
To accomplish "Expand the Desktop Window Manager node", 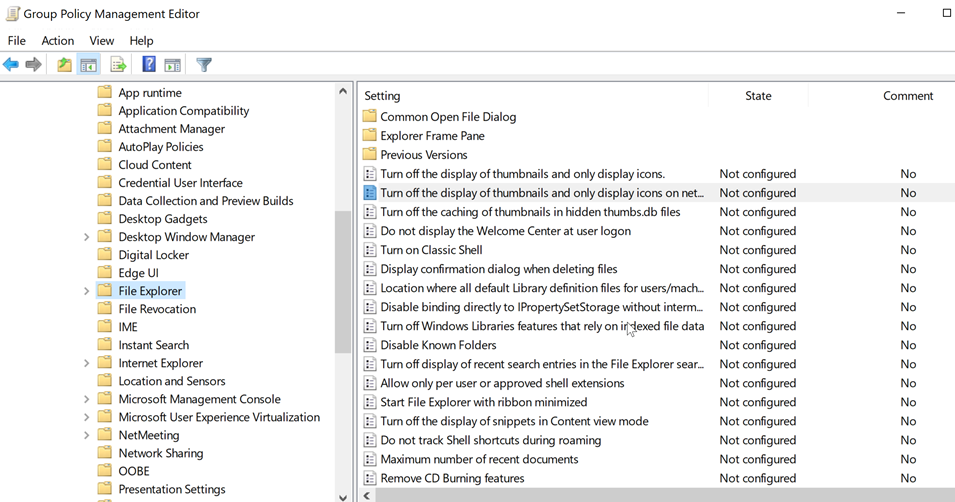I will [86, 237].
